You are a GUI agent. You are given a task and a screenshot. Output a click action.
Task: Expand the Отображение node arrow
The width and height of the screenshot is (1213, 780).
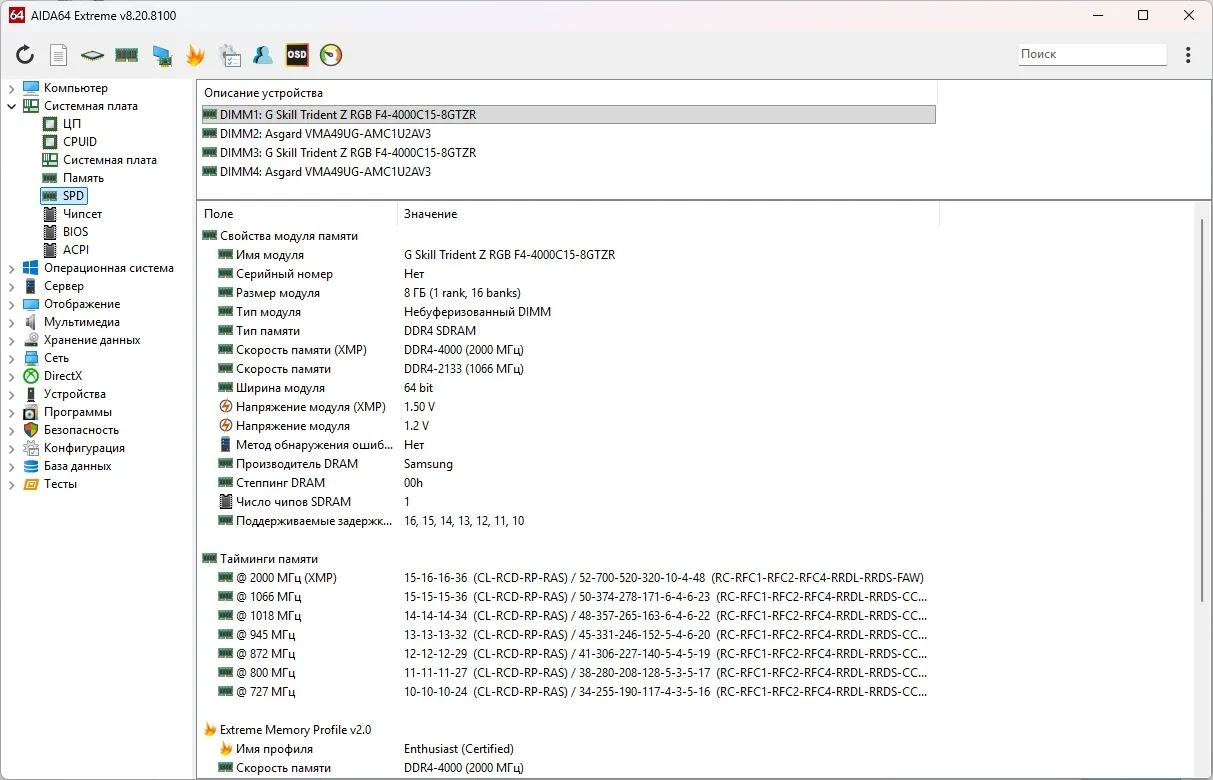click(x=11, y=304)
